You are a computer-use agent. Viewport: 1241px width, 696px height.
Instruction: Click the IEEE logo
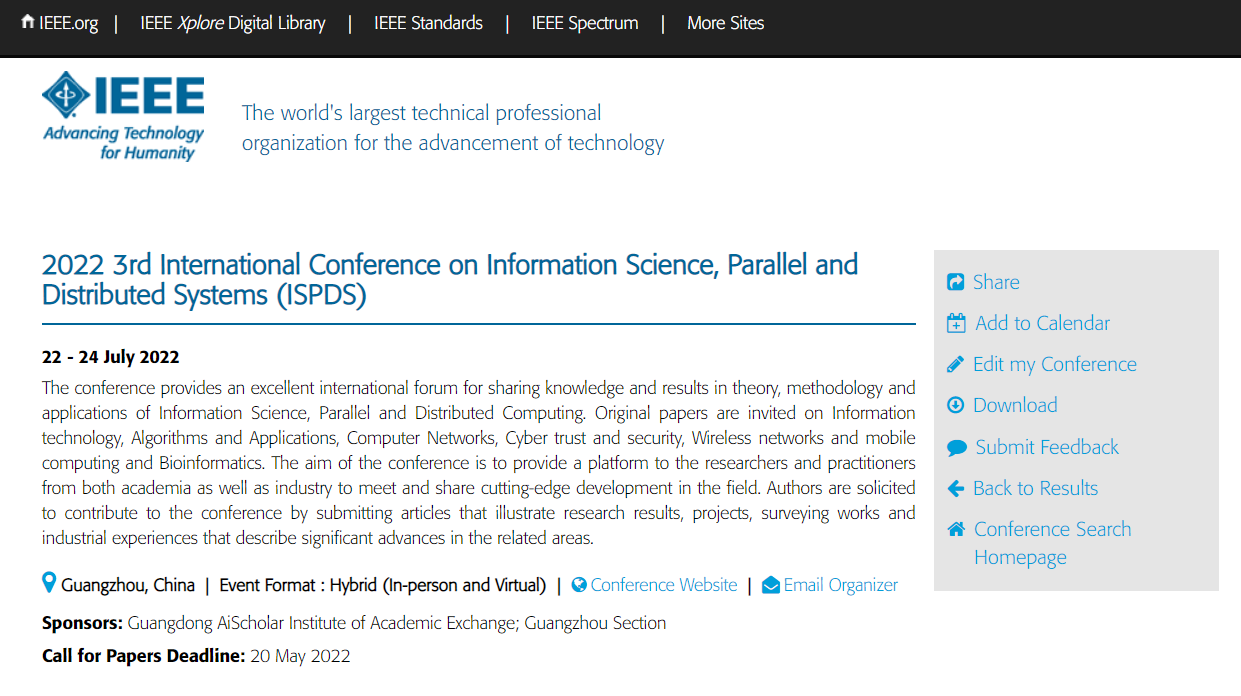[x=123, y=116]
